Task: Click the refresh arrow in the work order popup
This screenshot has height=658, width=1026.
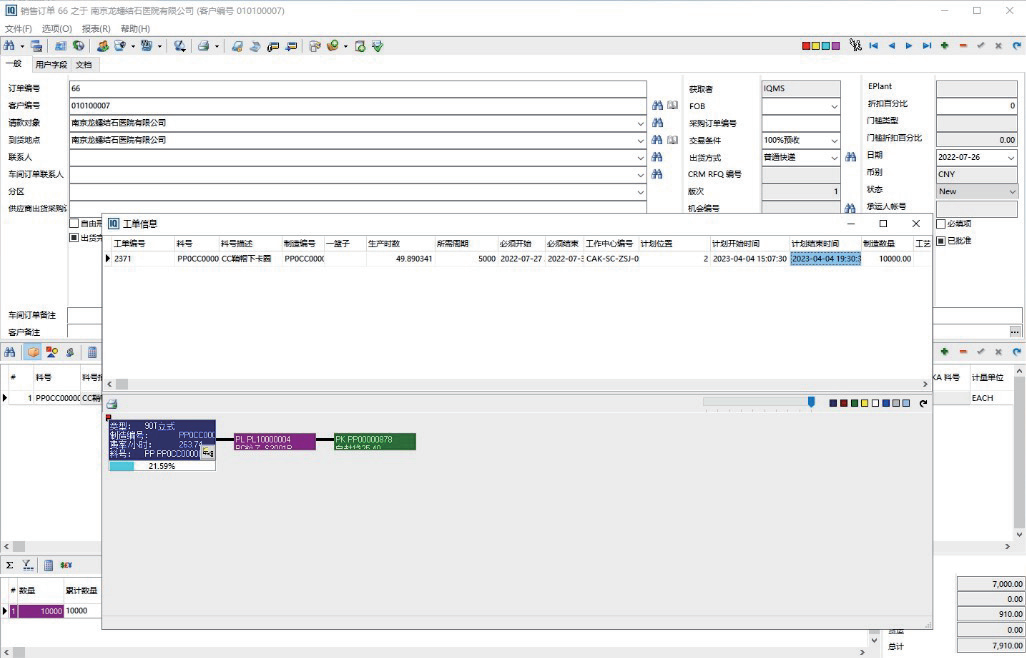Action: tap(923, 403)
